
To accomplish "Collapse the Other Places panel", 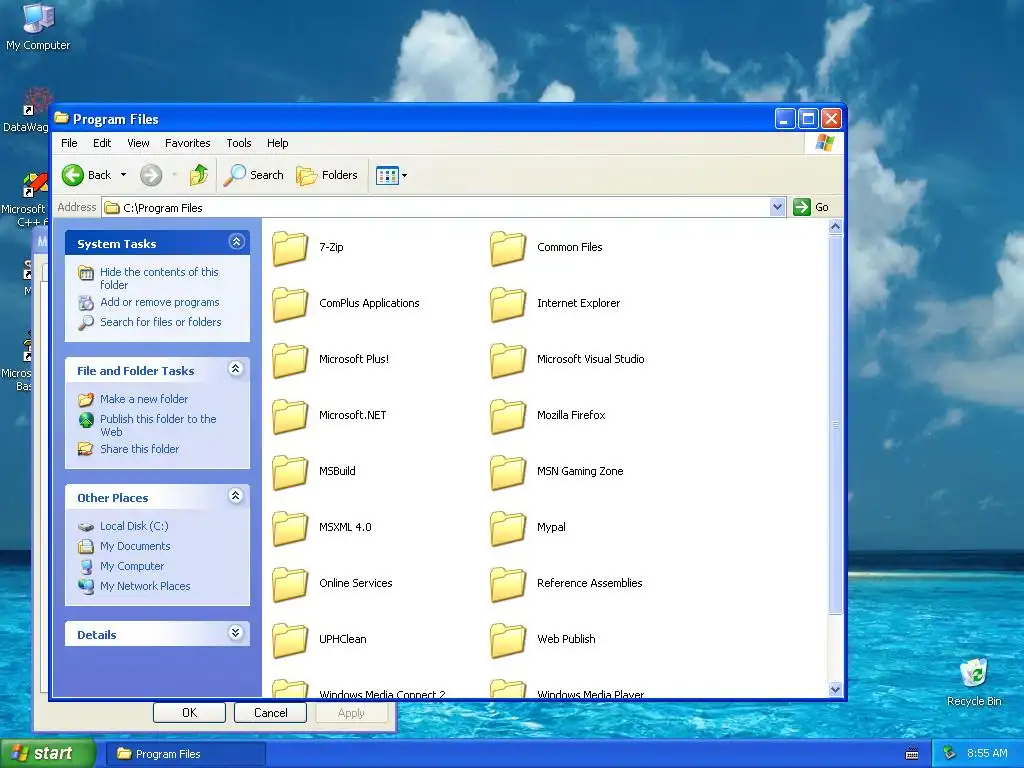I will click(x=236, y=496).
